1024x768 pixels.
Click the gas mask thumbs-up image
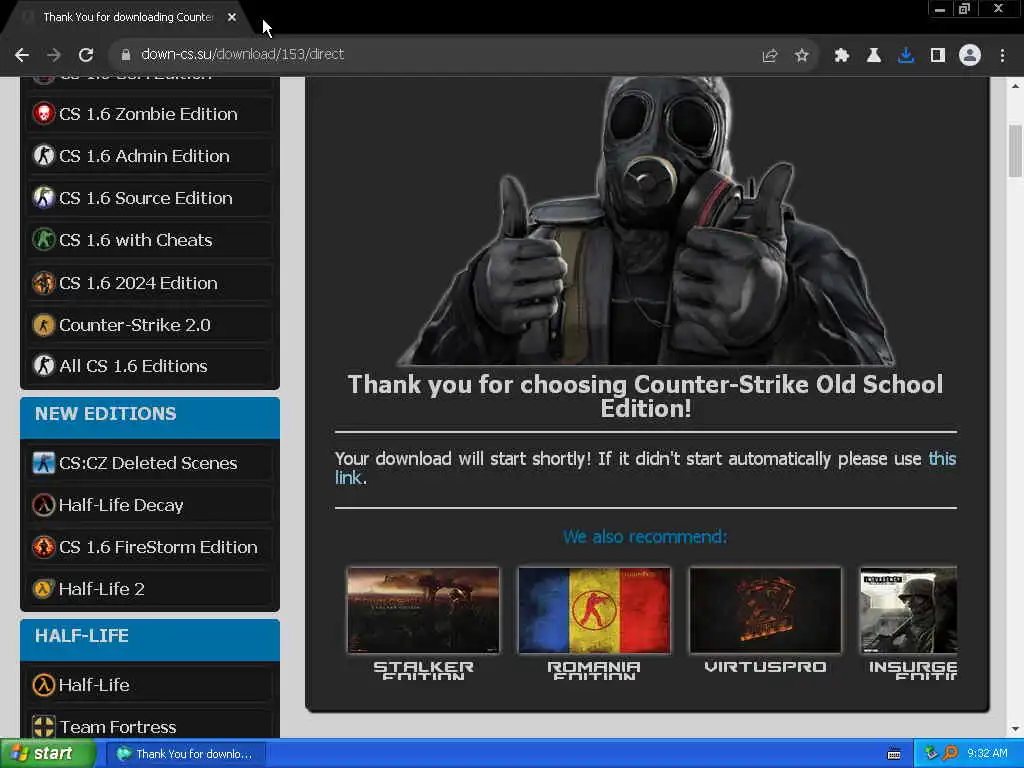pos(645,221)
